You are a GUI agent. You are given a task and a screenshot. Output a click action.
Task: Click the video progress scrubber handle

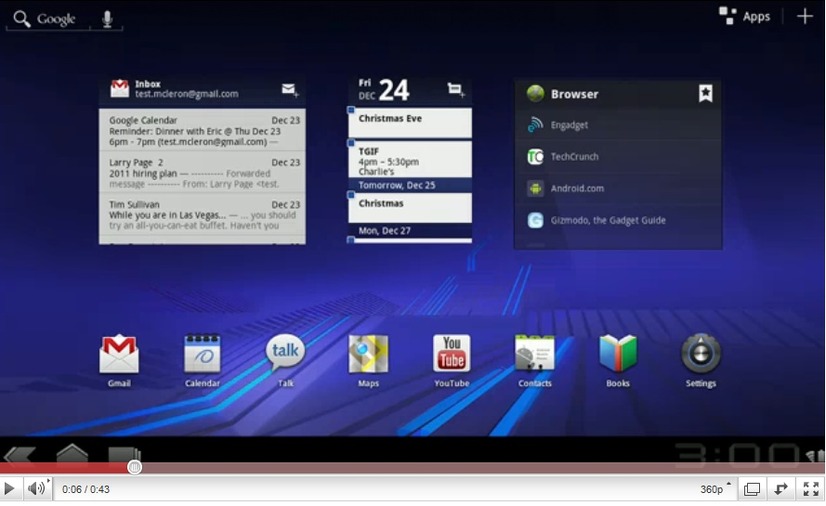tap(134, 467)
